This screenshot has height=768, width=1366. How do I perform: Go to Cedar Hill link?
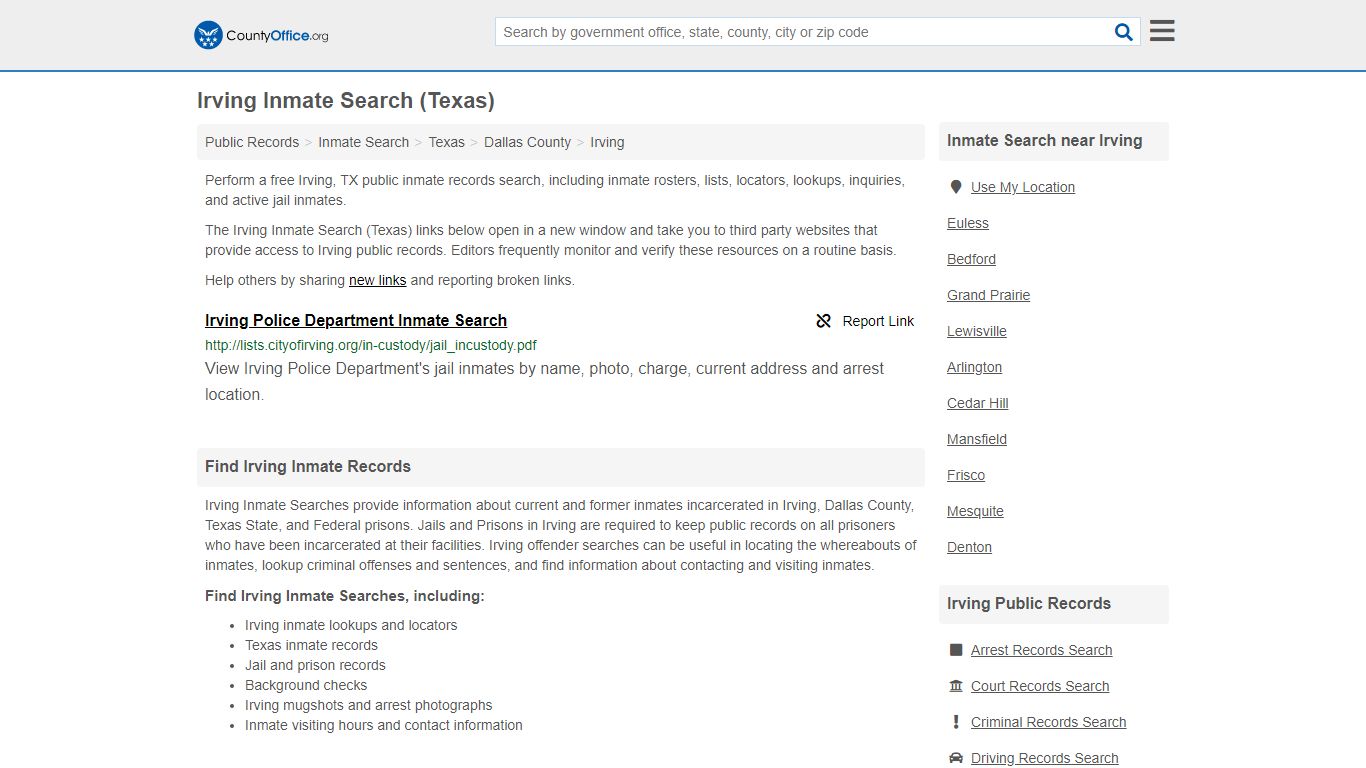[x=977, y=403]
